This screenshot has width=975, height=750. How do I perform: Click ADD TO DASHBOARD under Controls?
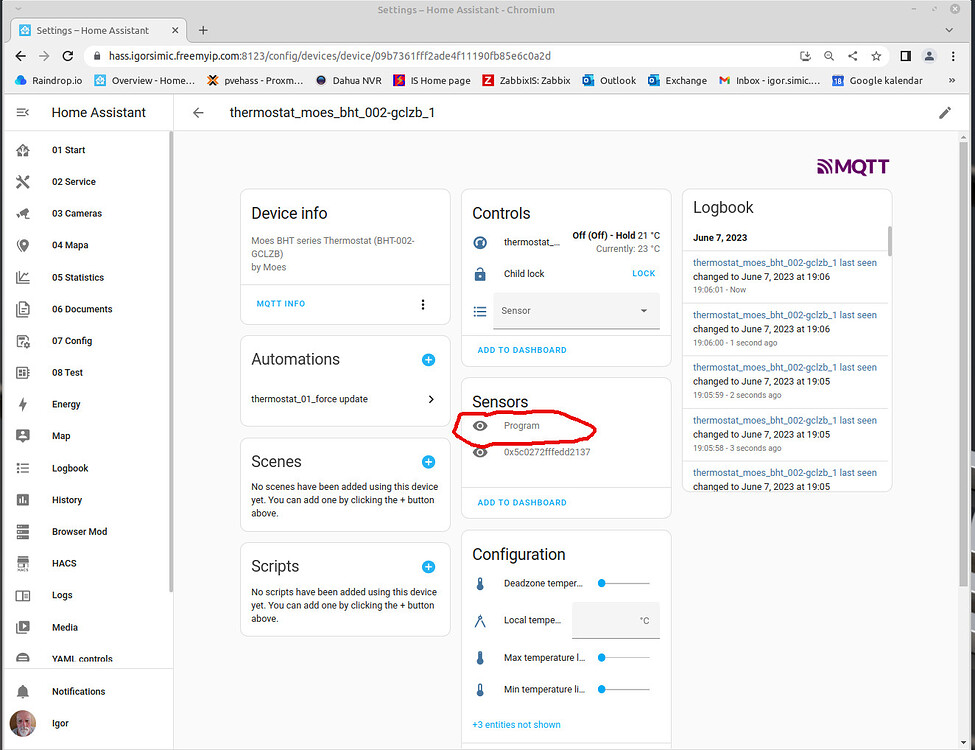522,350
